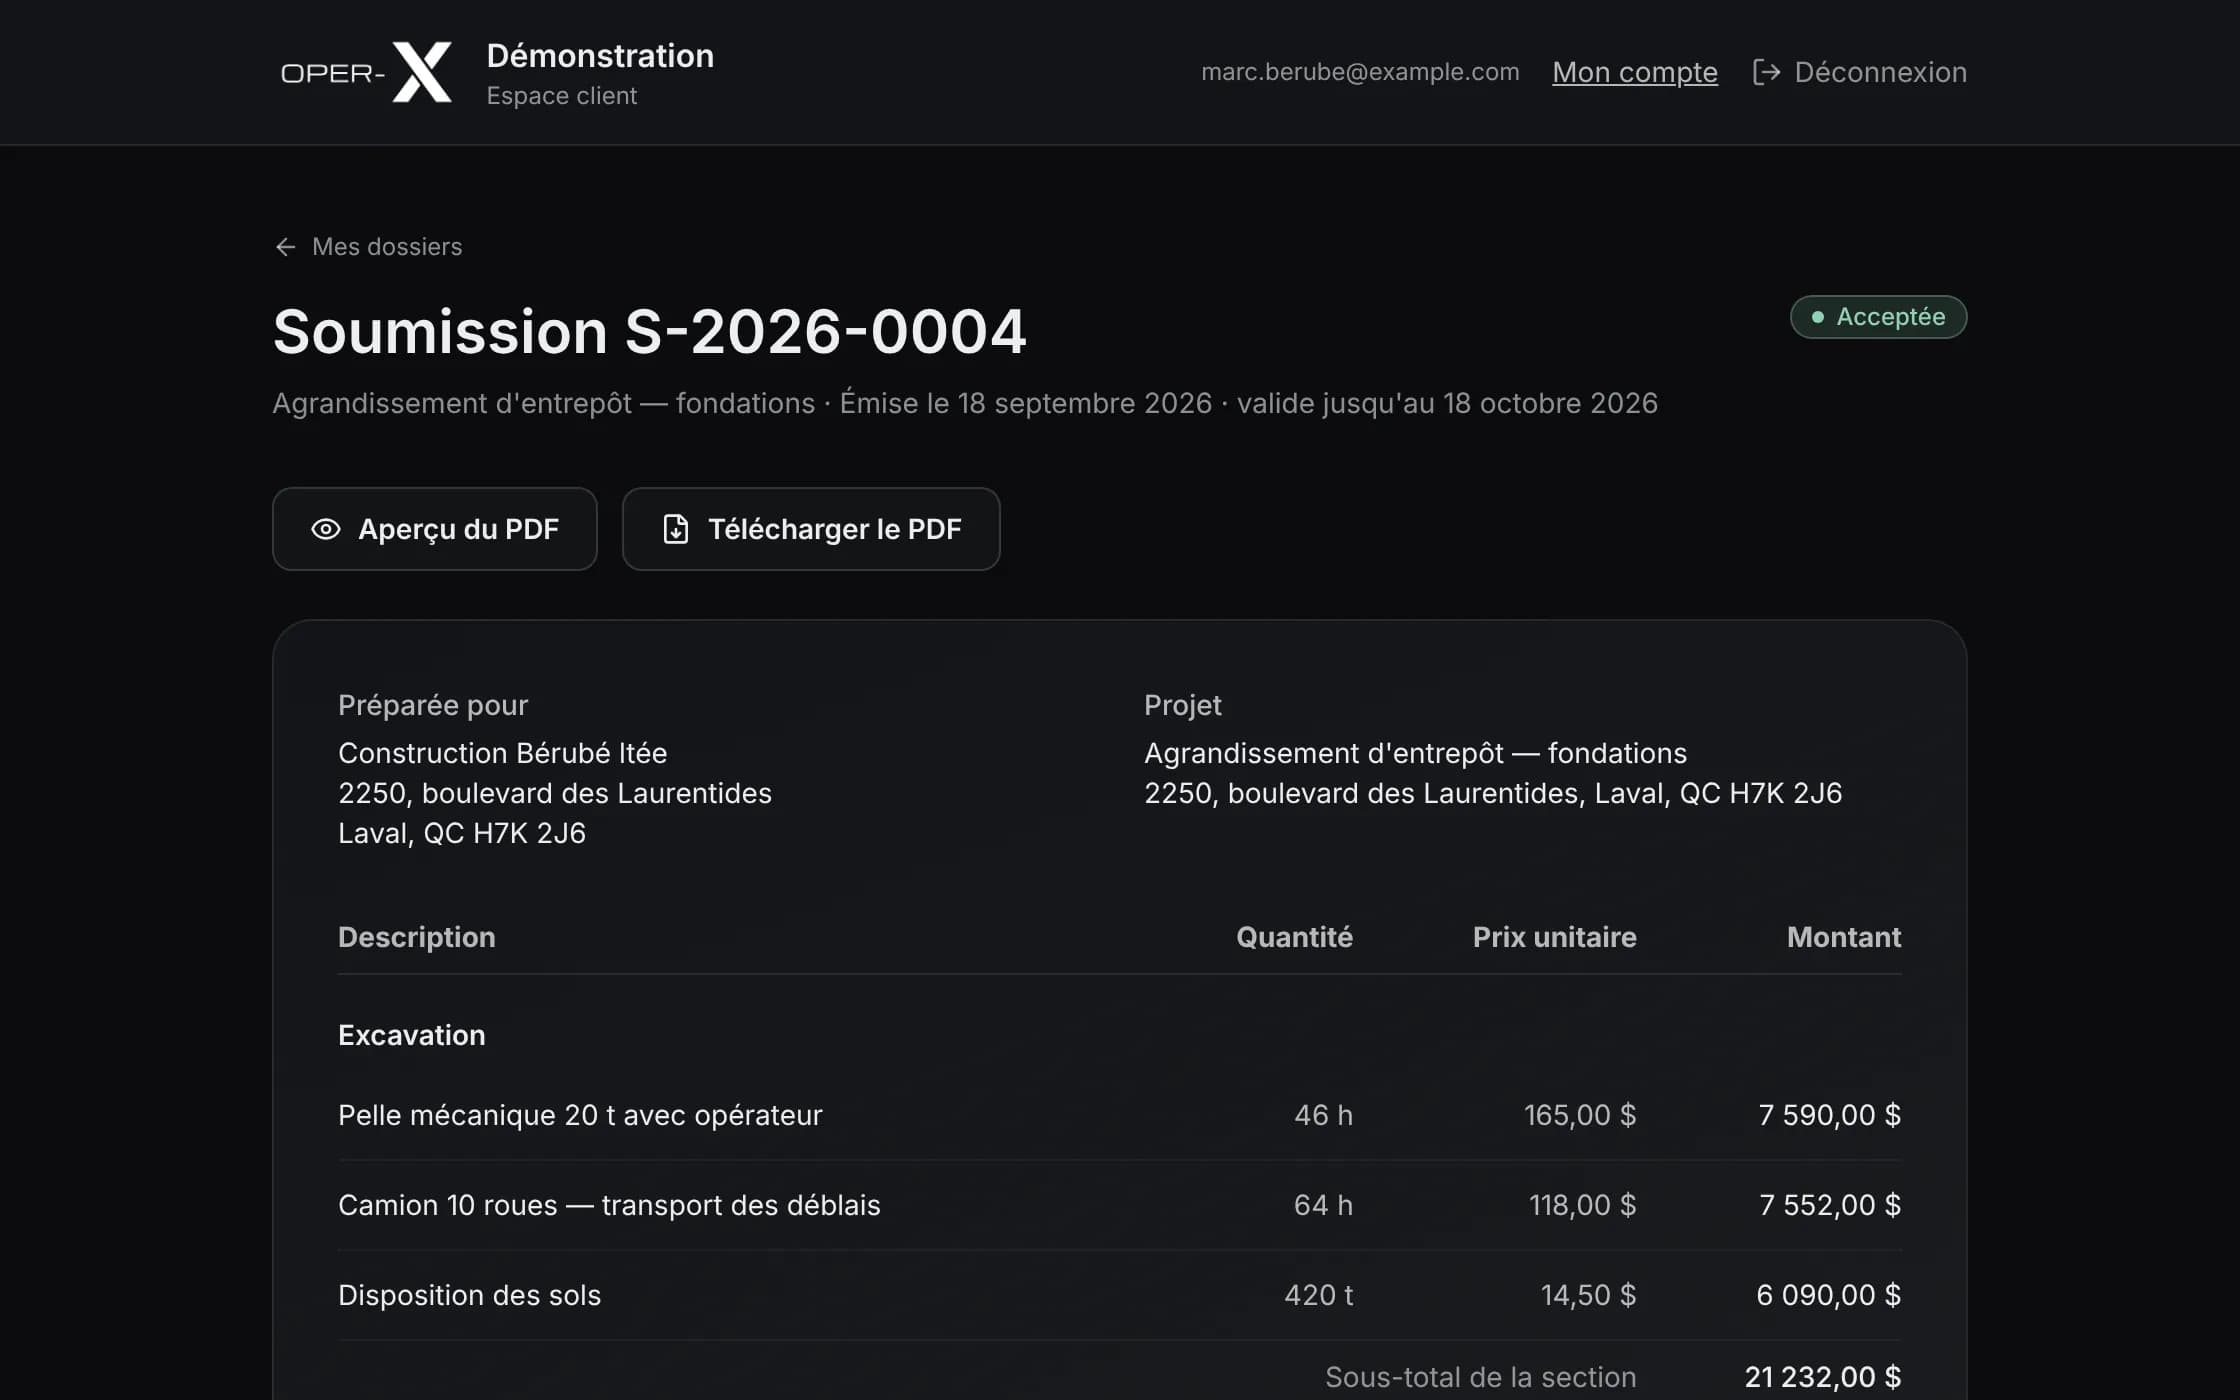The image size is (2240, 1400).
Task: Click the Soumission S-2026-0004 heading
Action: point(650,331)
